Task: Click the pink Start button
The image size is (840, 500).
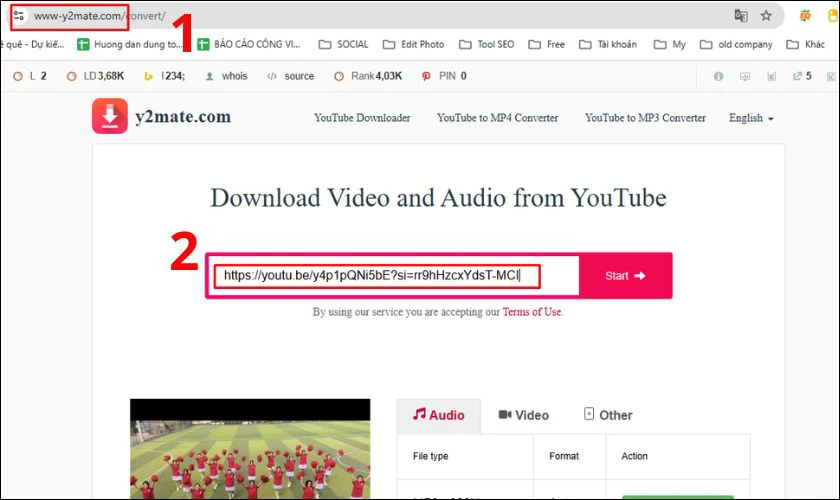Action: pos(625,275)
